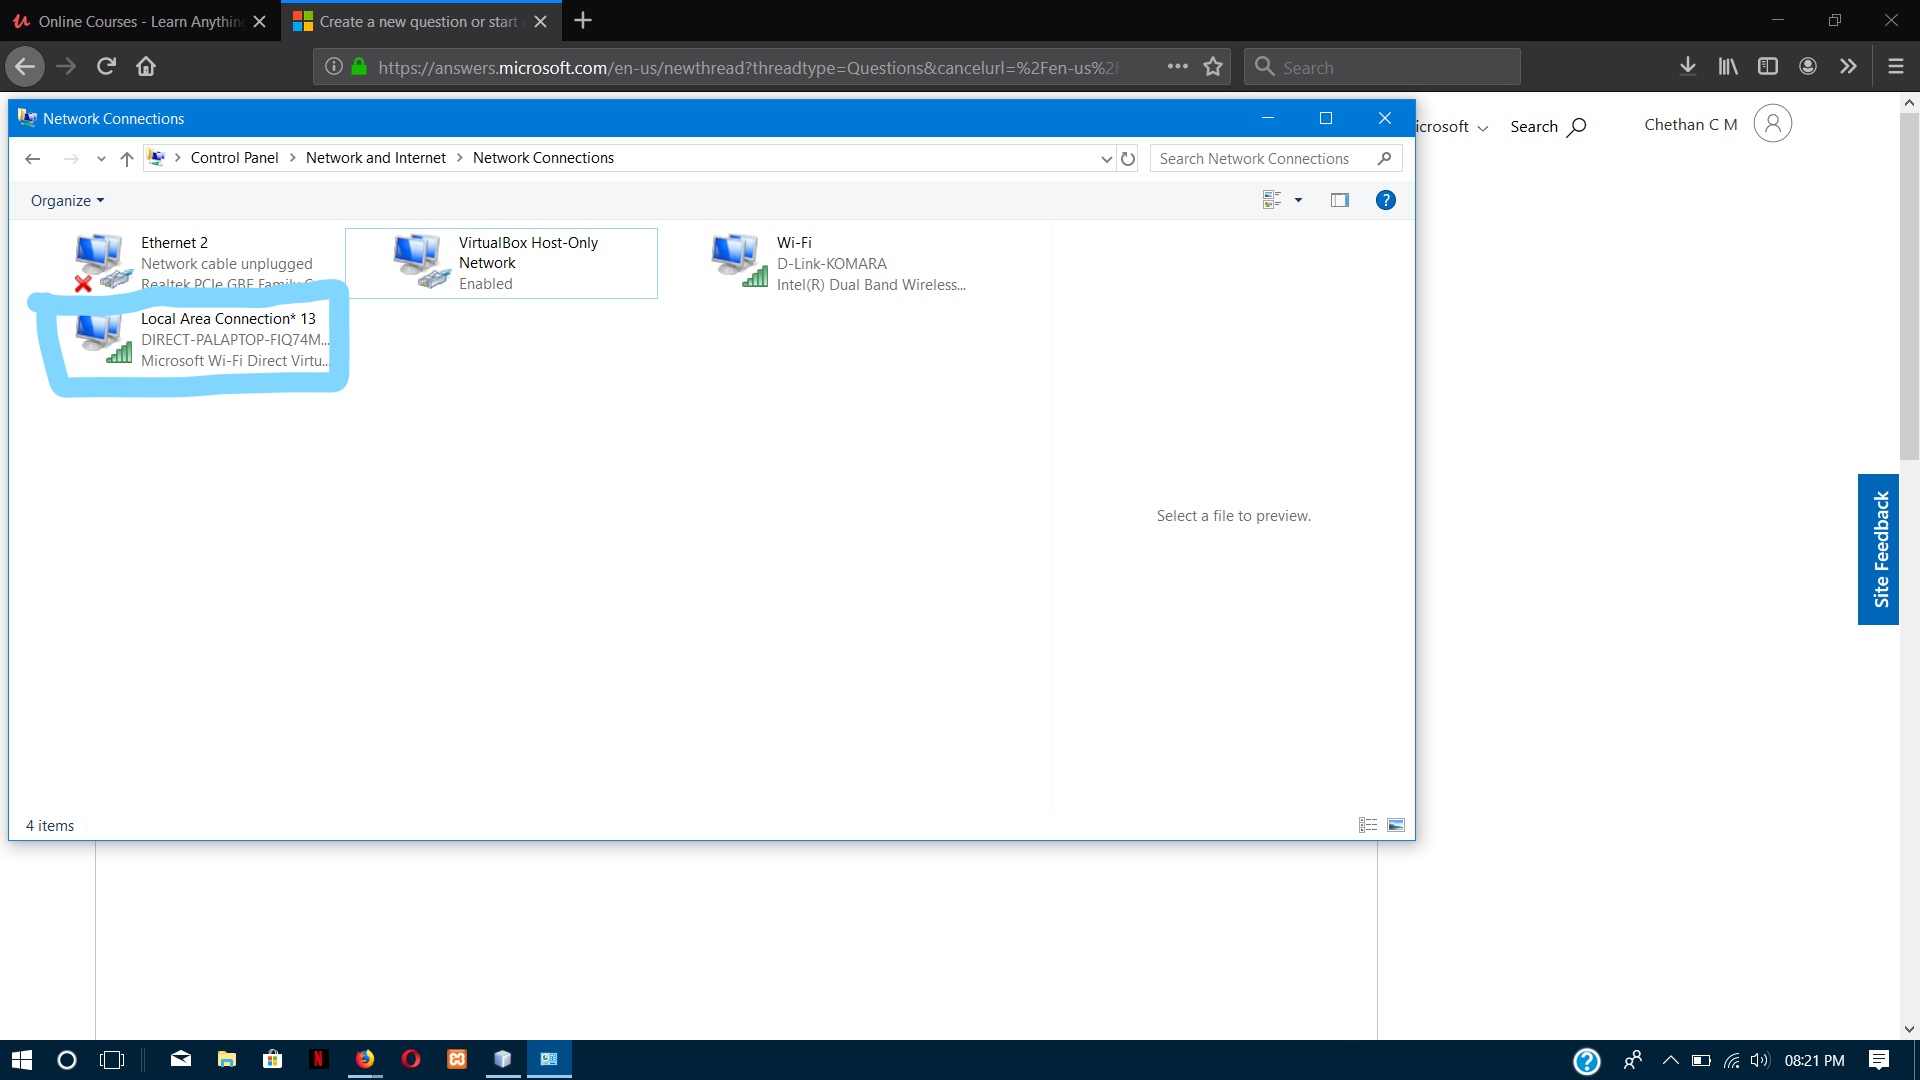
Task: Open the Windows Start menu
Action: pyautogui.click(x=22, y=1060)
